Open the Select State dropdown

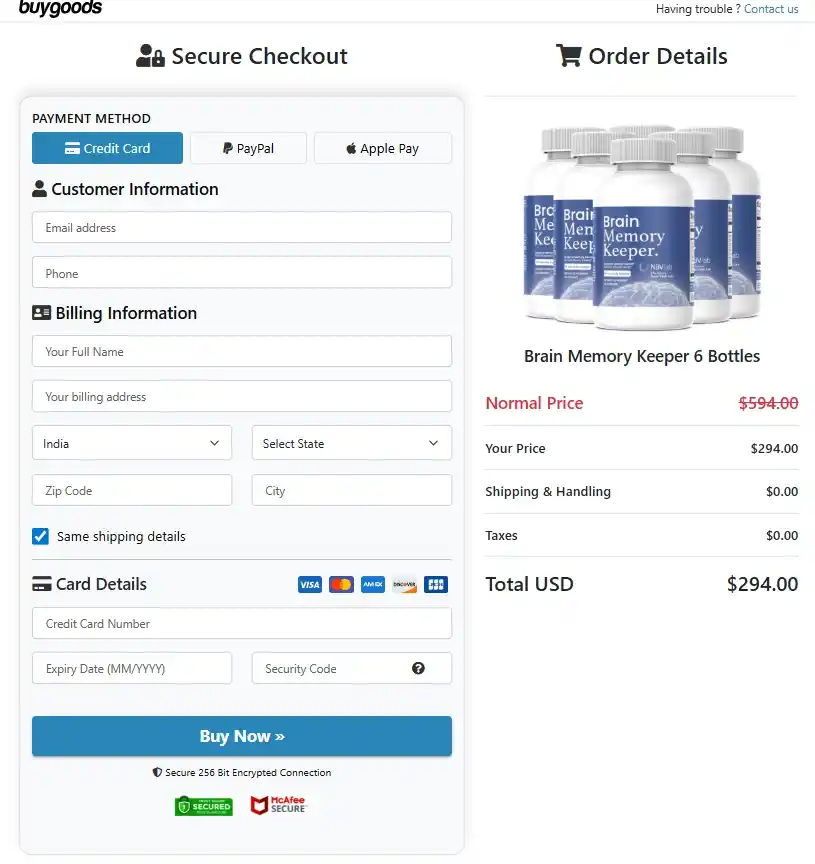coord(351,443)
